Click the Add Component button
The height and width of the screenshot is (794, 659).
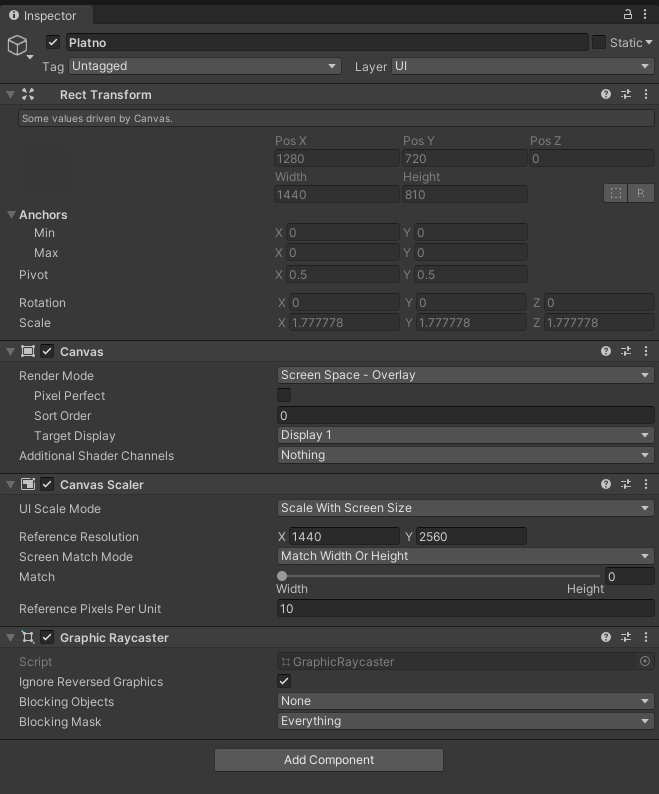click(x=329, y=760)
